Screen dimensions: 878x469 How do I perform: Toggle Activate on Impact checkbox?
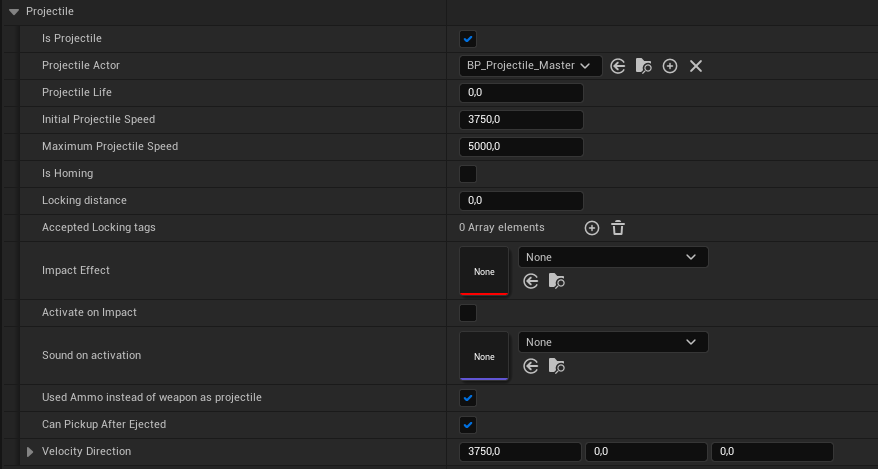click(x=468, y=313)
